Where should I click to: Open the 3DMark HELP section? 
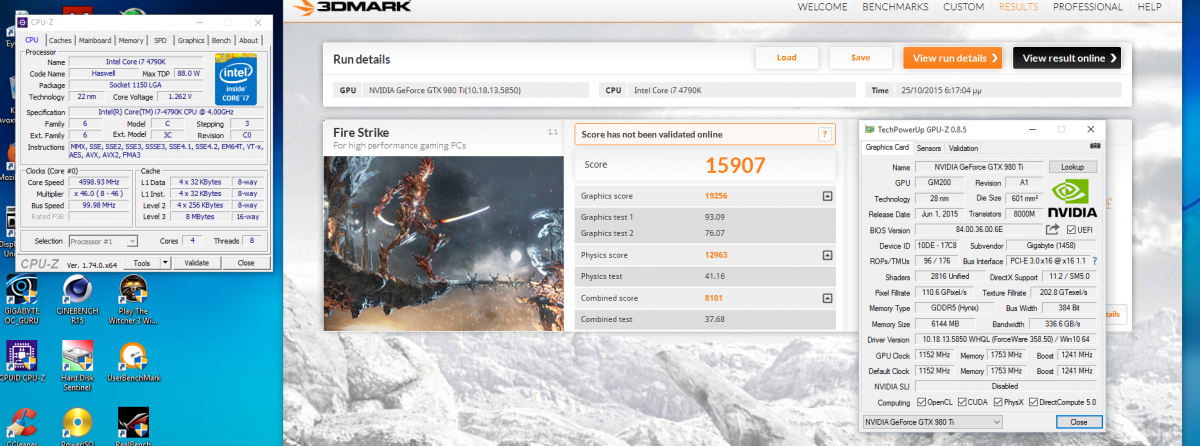(1149, 7)
